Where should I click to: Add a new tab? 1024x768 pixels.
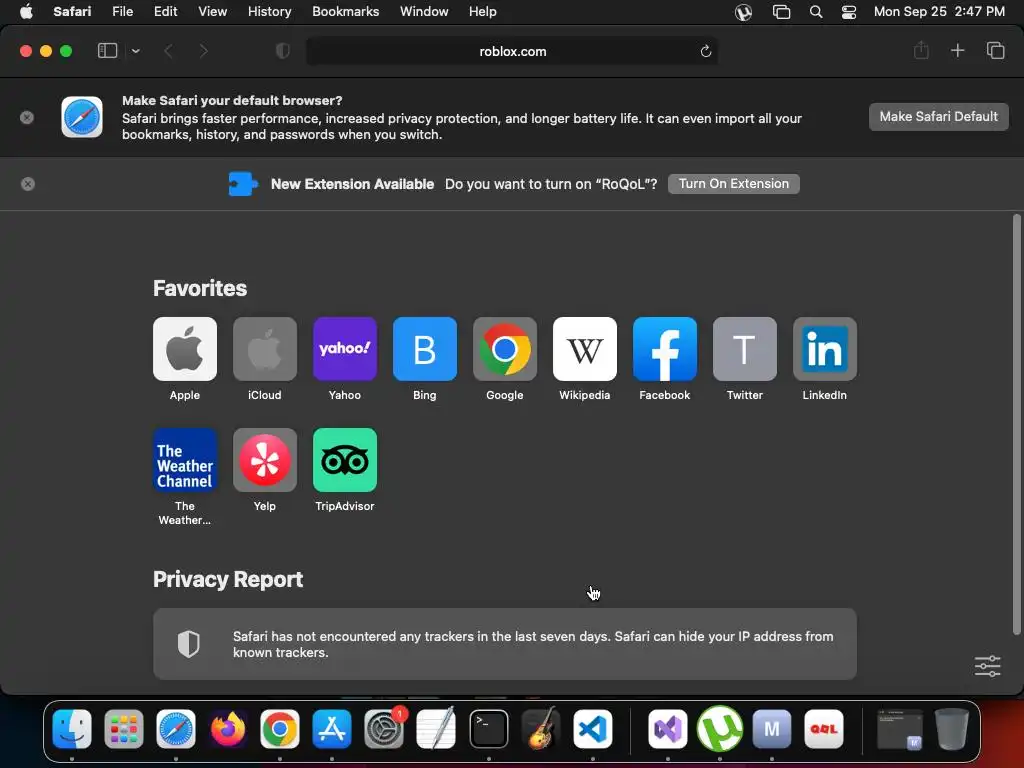point(957,50)
